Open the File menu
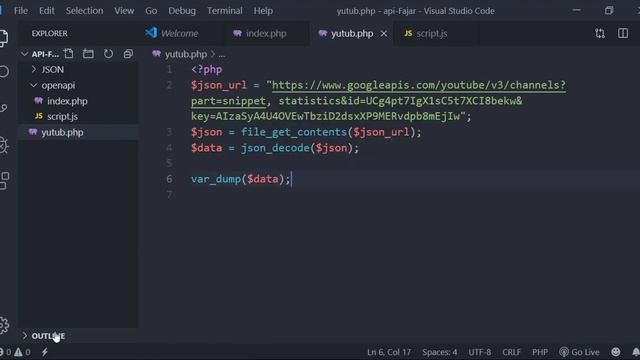The image size is (640, 360). pyautogui.click(x=21, y=11)
